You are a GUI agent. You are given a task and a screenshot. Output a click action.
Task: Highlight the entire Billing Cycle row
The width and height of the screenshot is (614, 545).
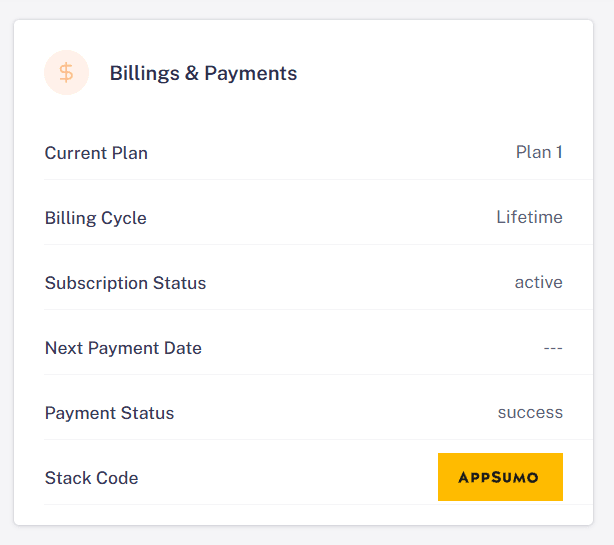tap(303, 218)
